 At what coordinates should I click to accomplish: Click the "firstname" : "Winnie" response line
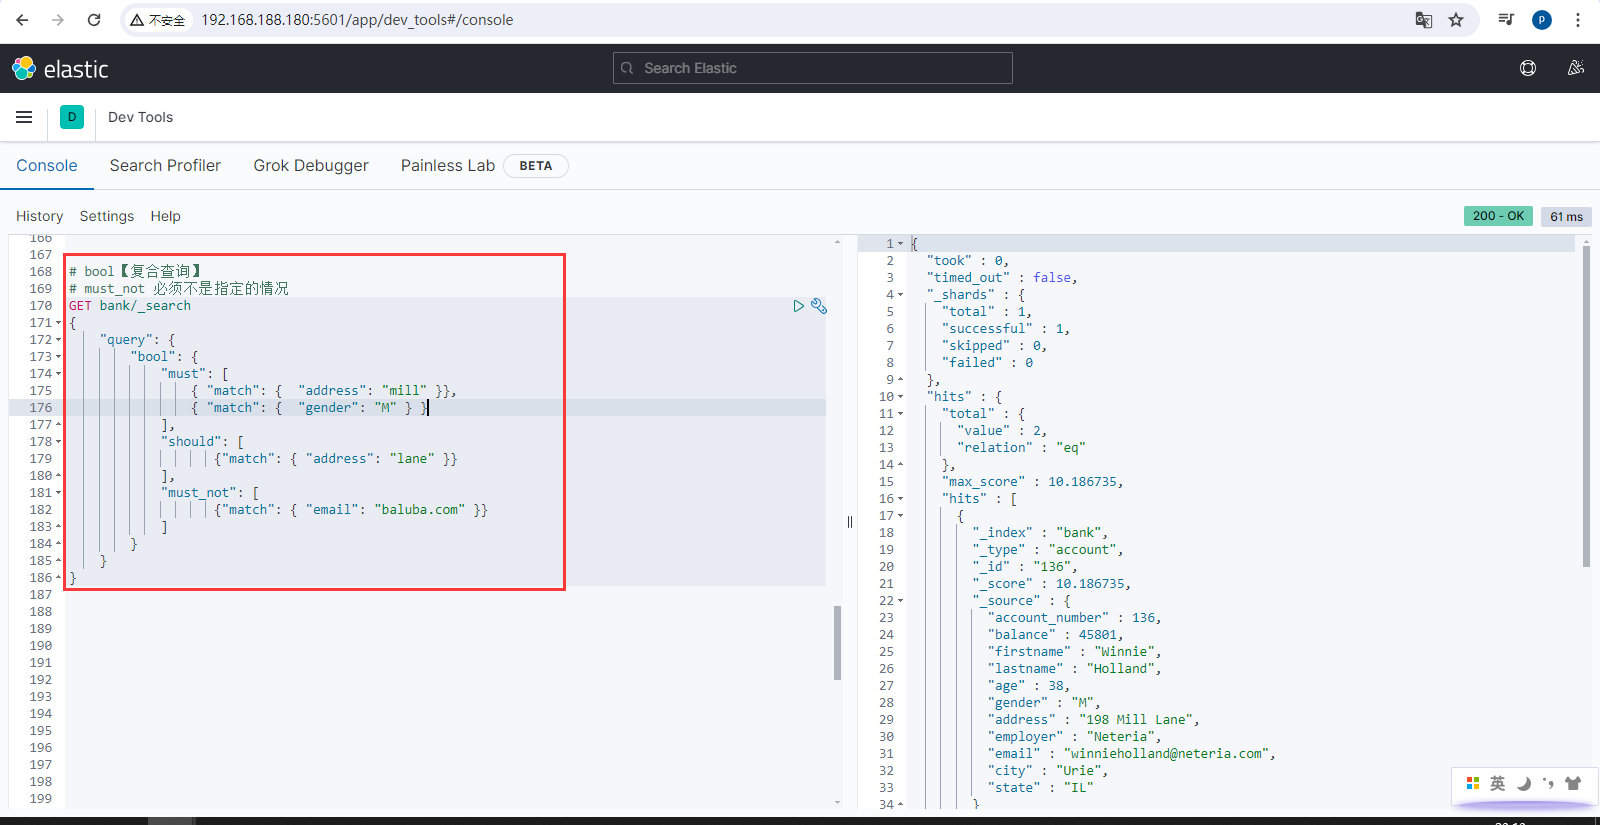pos(1074,652)
